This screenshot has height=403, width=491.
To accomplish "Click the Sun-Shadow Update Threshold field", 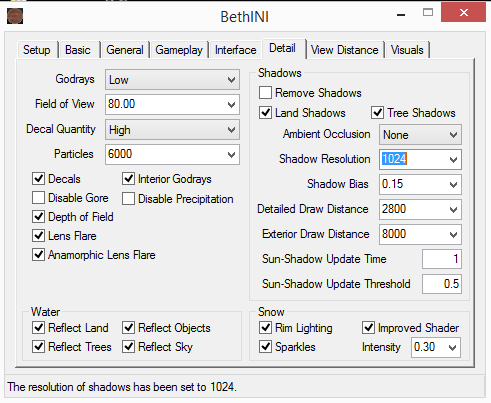I will [x=442, y=284].
